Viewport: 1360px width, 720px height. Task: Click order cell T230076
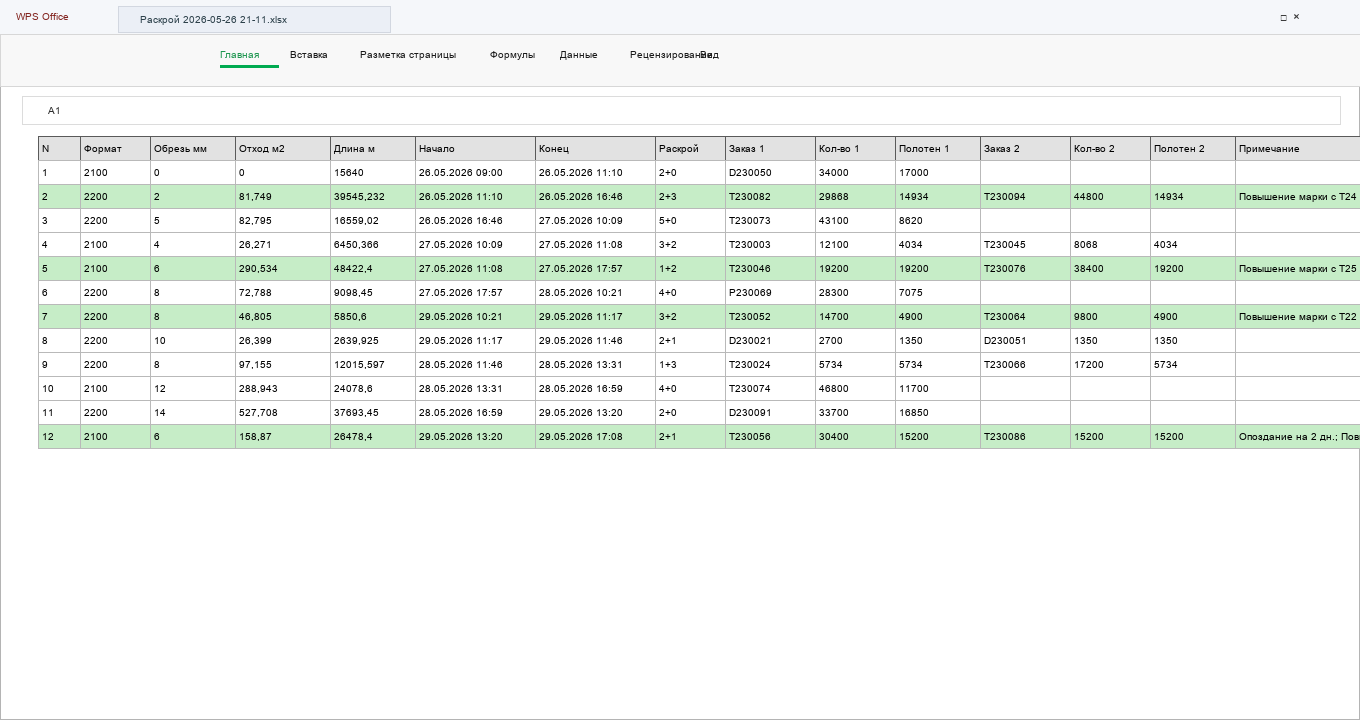pos(1025,269)
